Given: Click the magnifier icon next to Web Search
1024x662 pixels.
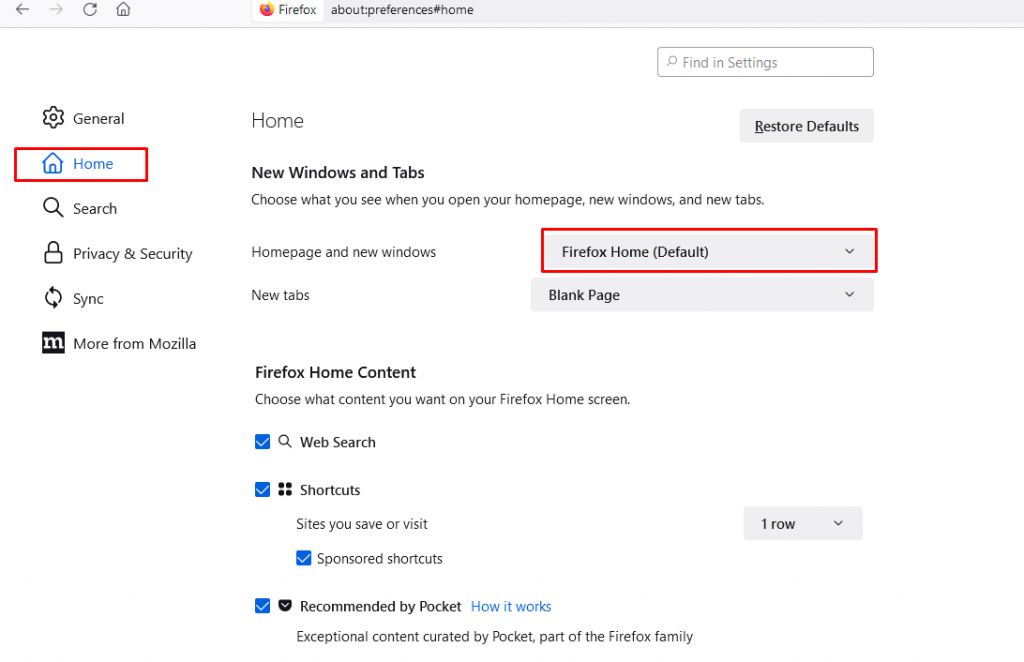Looking at the screenshot, I should coord(285,441).
